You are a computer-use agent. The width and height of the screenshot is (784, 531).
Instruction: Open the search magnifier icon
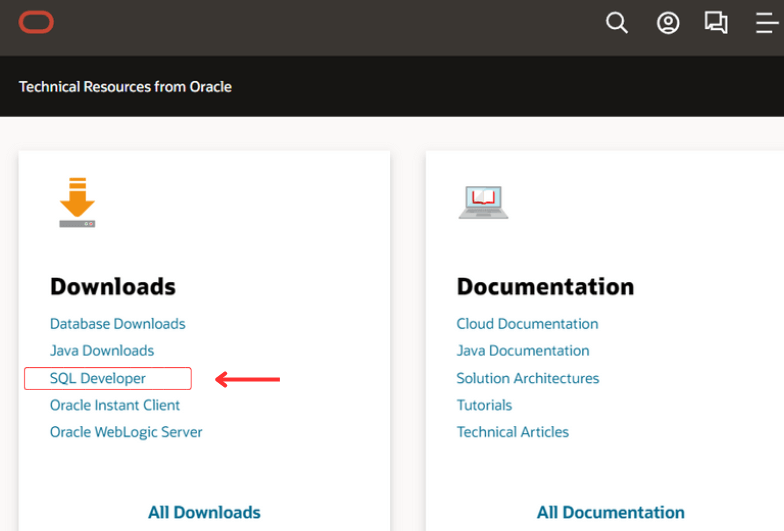(616, 23)
